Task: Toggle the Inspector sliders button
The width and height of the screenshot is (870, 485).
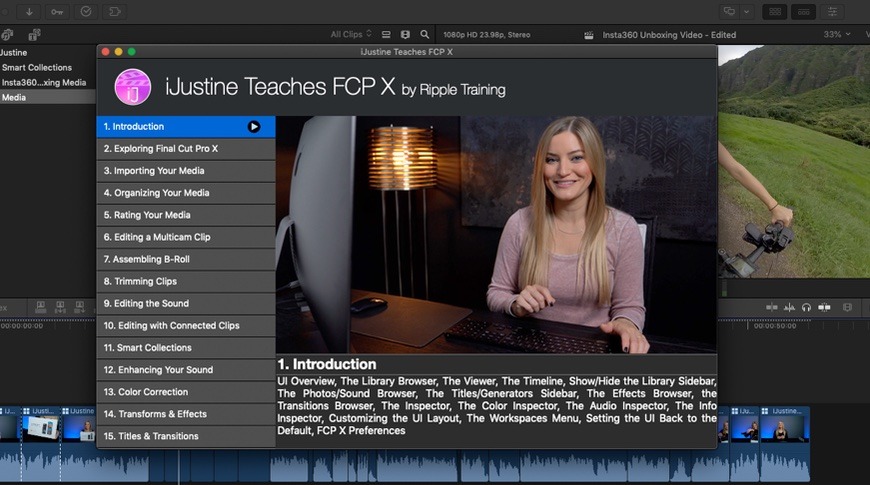Action: (832, 12)
